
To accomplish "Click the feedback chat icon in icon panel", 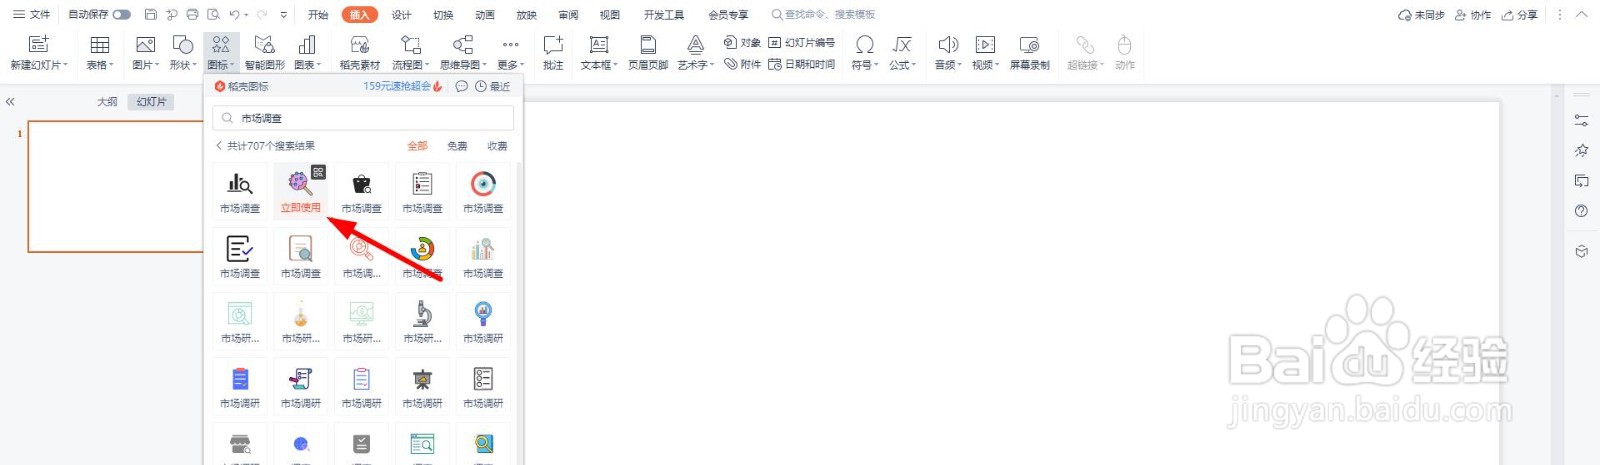I will 461,87.
